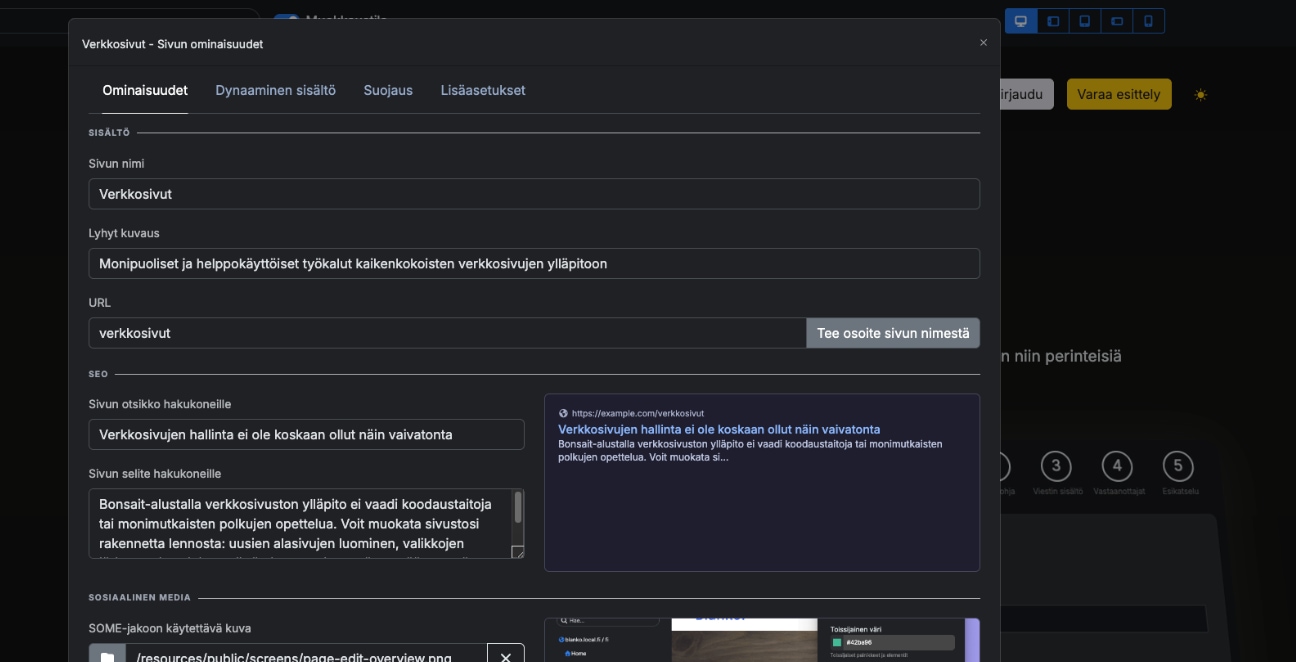Click the sun theme icon
Screen dimensions: 1296x662
click(x=1201, y=95)
